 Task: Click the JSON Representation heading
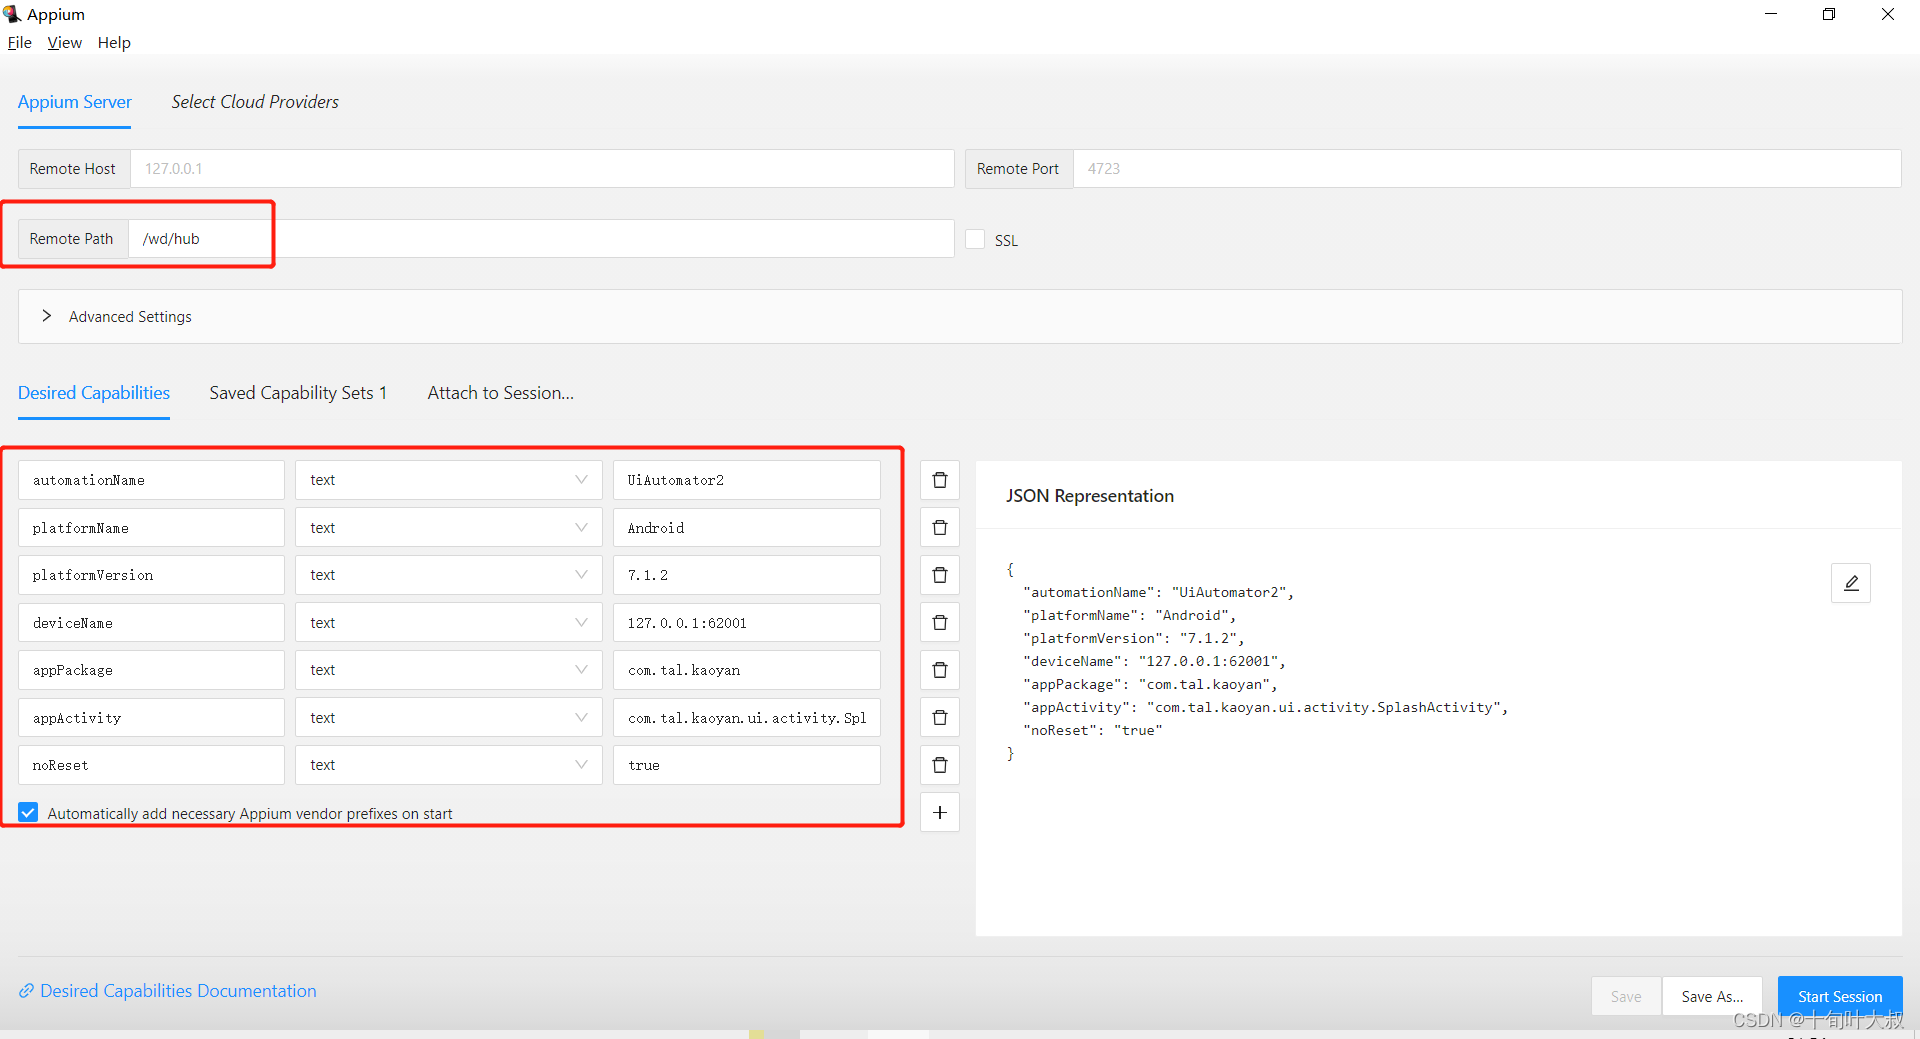1089,496
